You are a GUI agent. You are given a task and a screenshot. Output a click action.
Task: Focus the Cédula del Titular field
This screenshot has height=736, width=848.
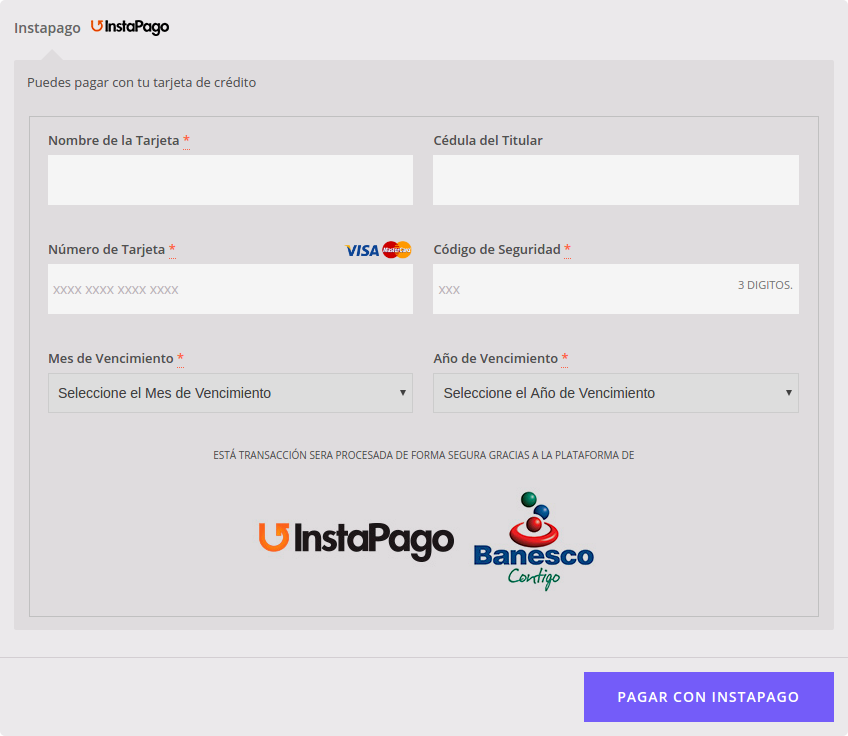pyautogui.click(x=615, y=180)
